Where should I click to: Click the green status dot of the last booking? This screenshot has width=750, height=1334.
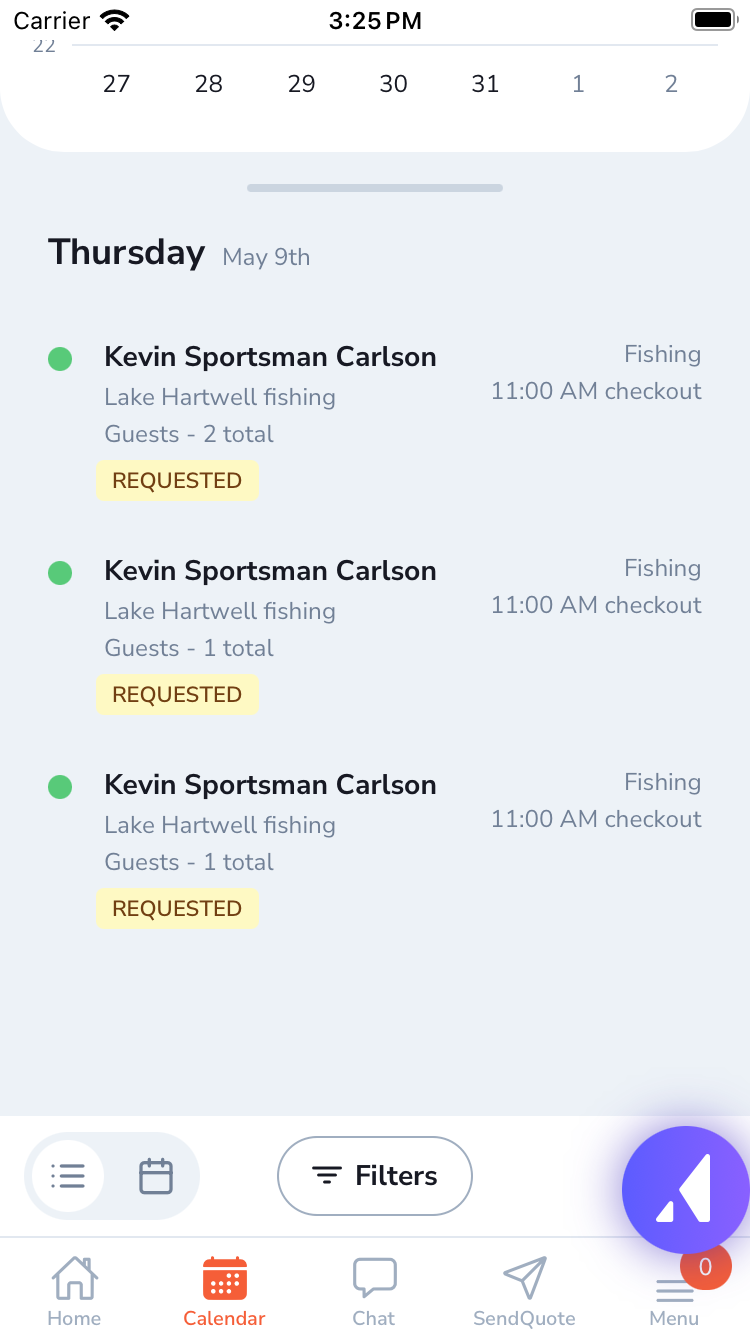tap(60, 787)
